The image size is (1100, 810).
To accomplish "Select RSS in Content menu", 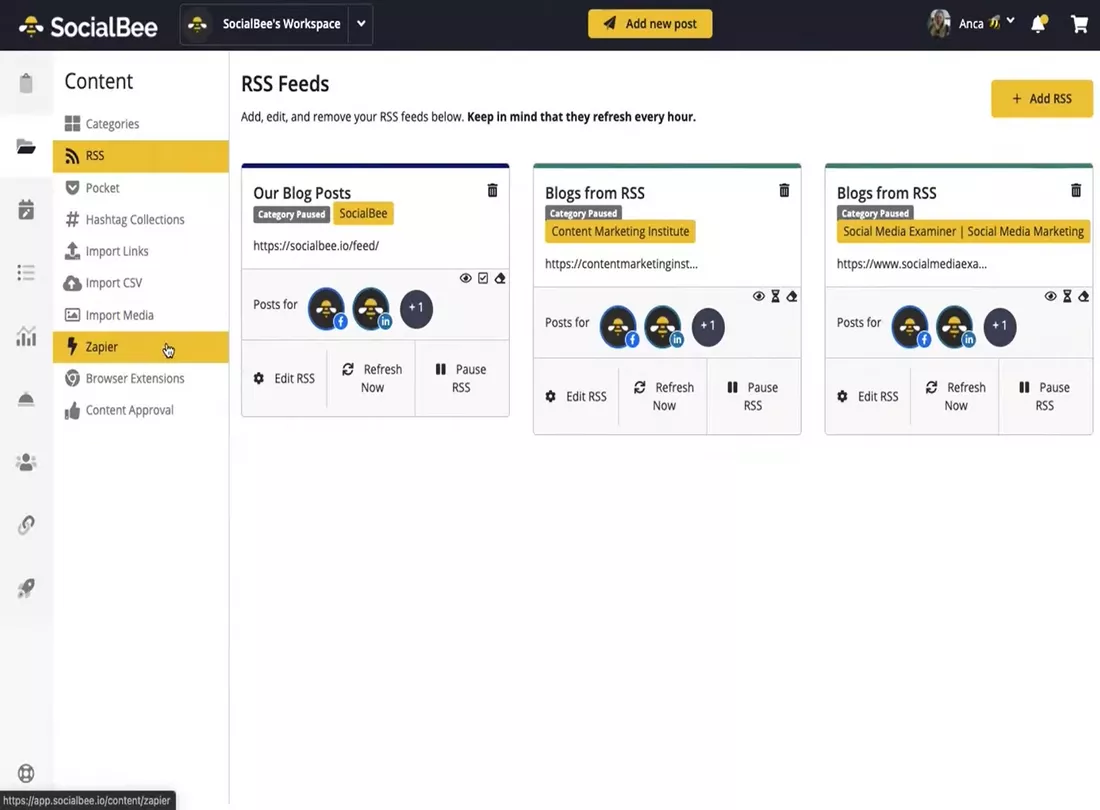I will click(x=140, y=156).
